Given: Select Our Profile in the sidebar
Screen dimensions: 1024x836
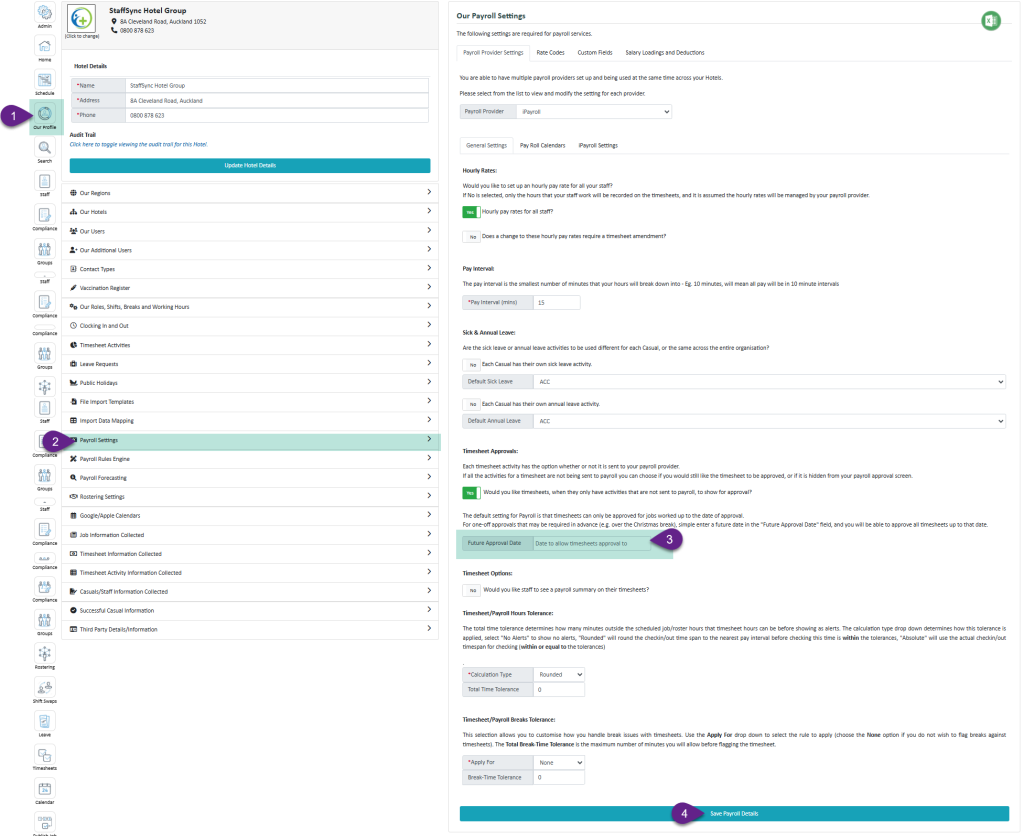Looking at the screenshot, I should click(44, 114).
